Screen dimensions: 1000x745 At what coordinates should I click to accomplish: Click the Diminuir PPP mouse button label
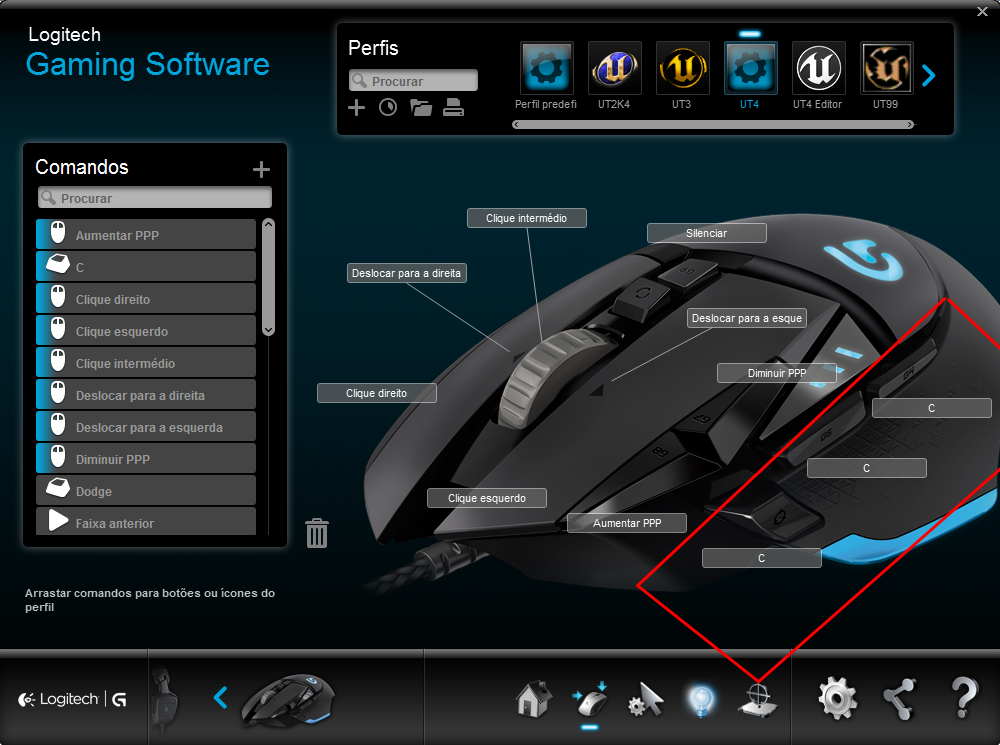tap(777, 373)
